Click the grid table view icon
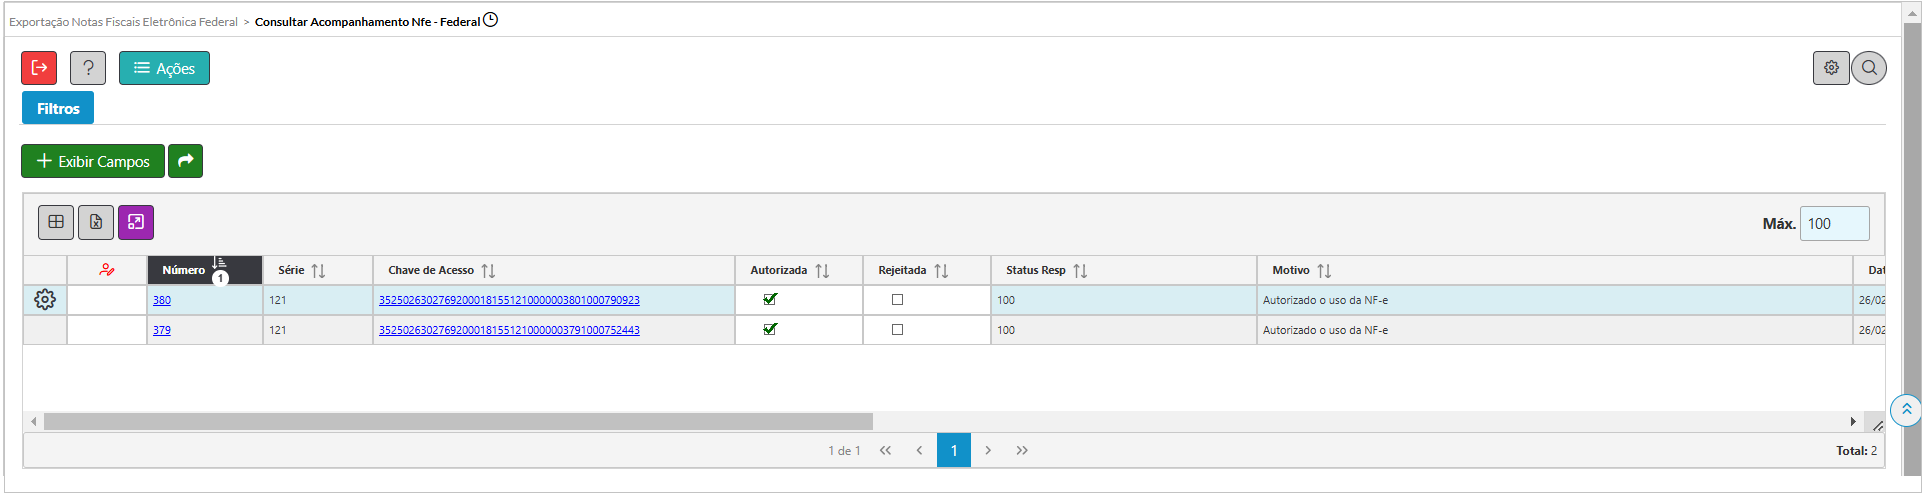 pyautogui.click(x=56, y=222)
